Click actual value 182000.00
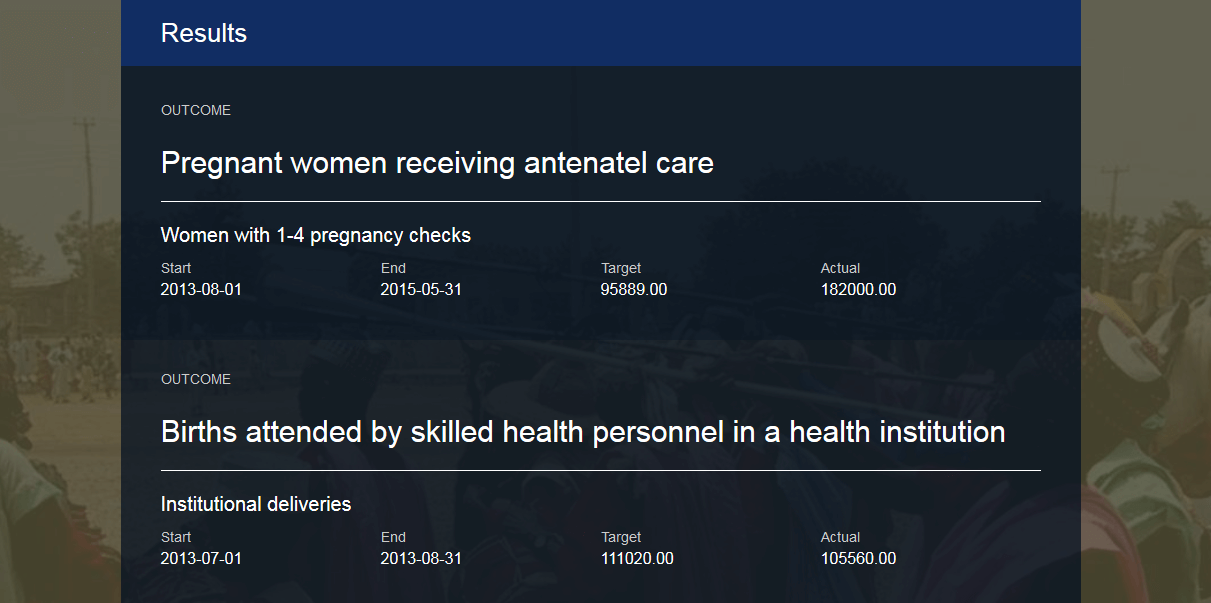Viewport: 1211px width, 603px height. click(x=858, y=290)
